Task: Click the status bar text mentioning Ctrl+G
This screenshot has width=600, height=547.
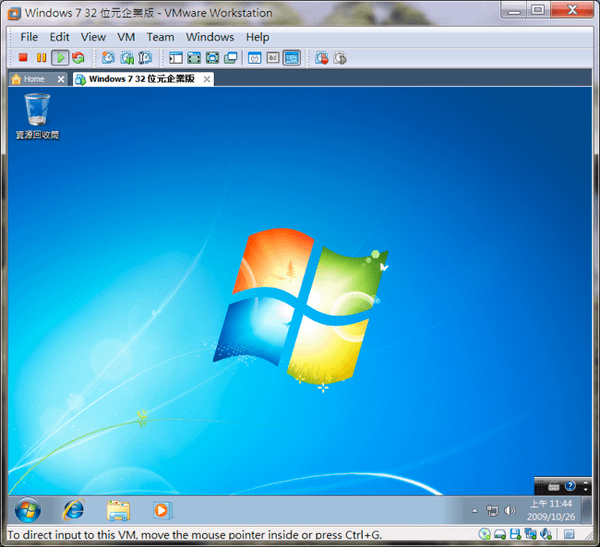Action: tap(195, 534)
